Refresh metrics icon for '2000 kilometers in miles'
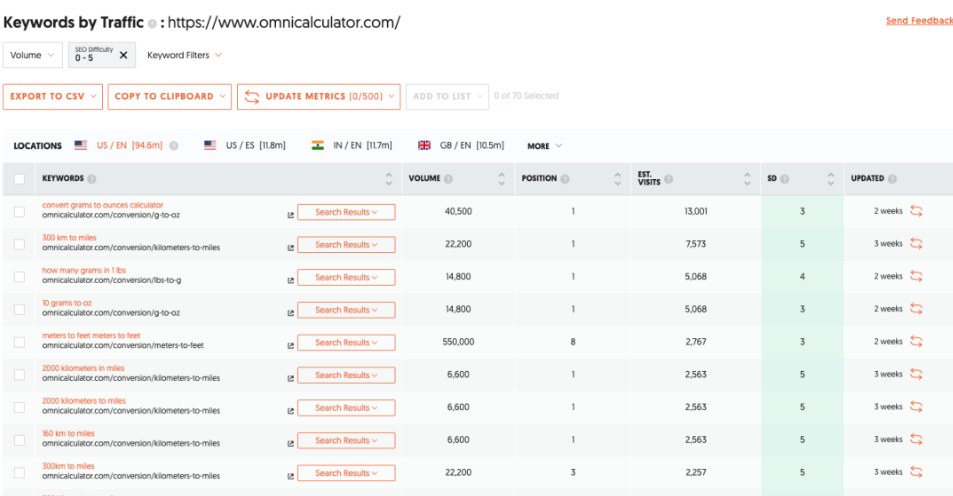Screen dimensions: 953x496 click(x=916, y=374)
